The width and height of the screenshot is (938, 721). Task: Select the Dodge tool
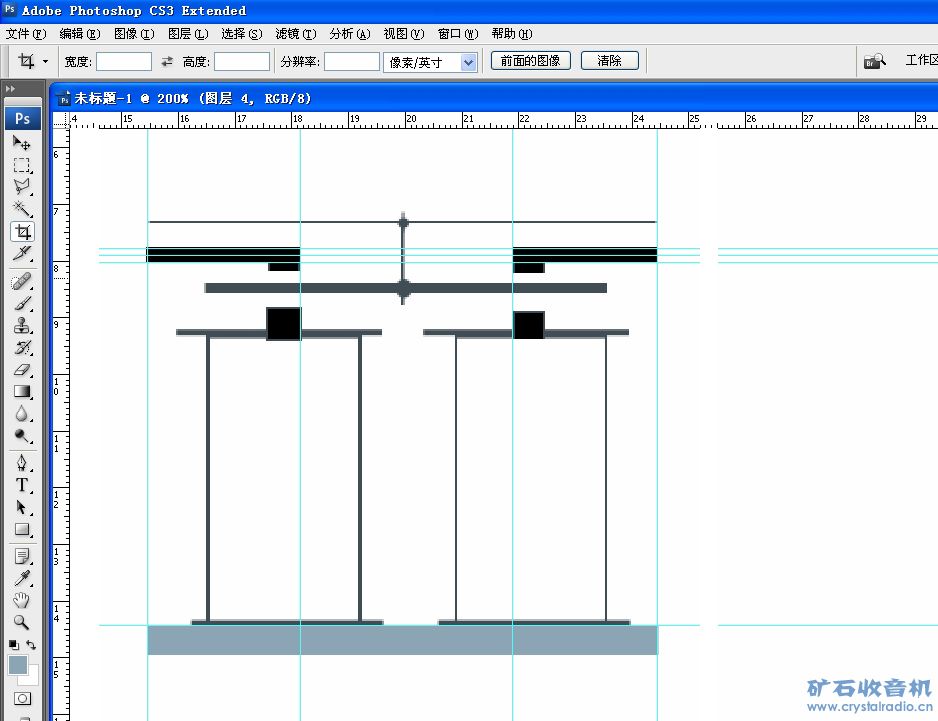click(x=22, y=436)
